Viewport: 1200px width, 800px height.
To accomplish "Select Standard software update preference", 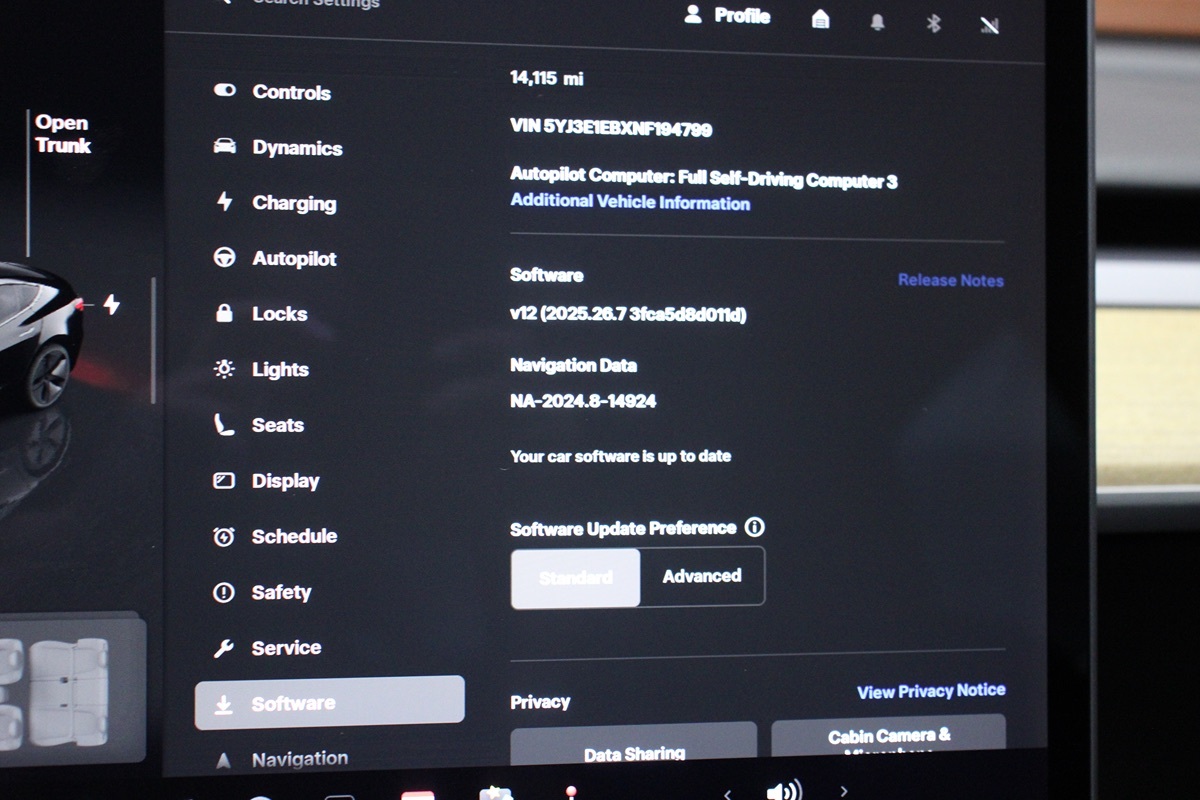I will pos(576,577).
